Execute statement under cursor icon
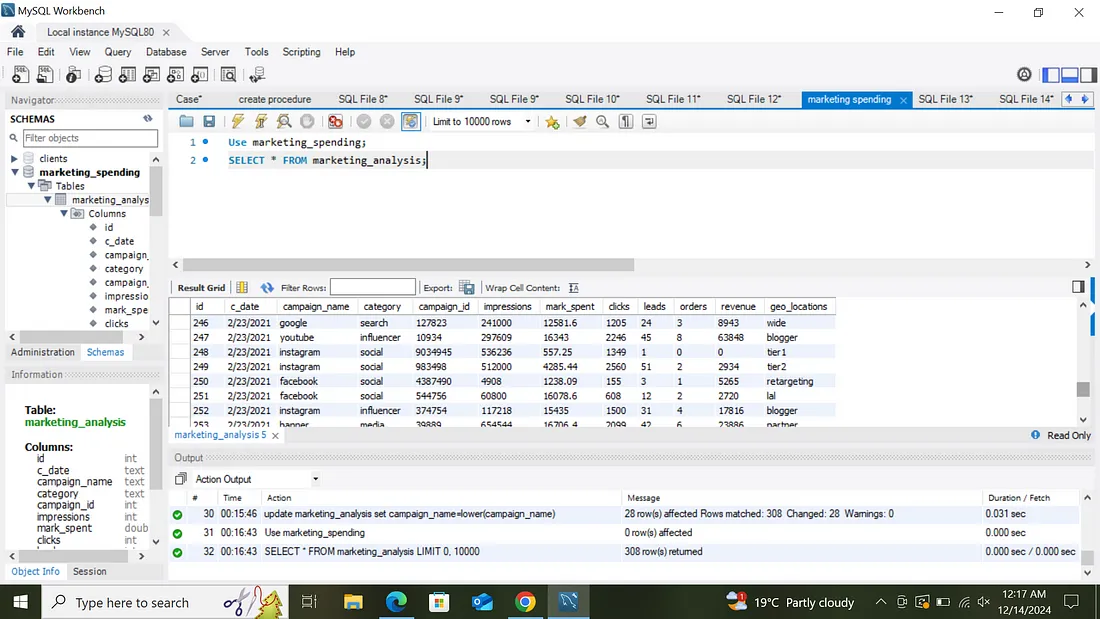1100x619 pixels. (x=261, y=121)
